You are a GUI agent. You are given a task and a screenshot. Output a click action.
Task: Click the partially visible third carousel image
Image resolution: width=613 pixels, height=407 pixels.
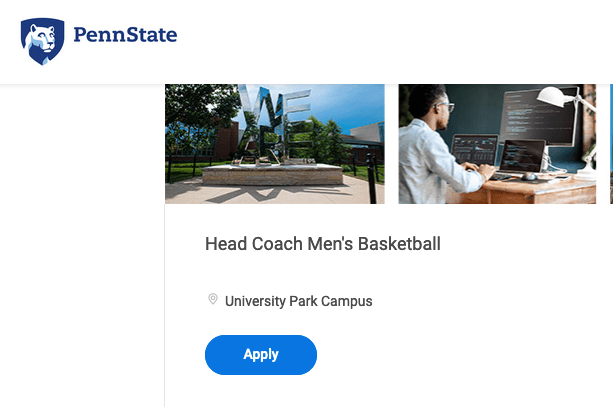coord(611,144)
